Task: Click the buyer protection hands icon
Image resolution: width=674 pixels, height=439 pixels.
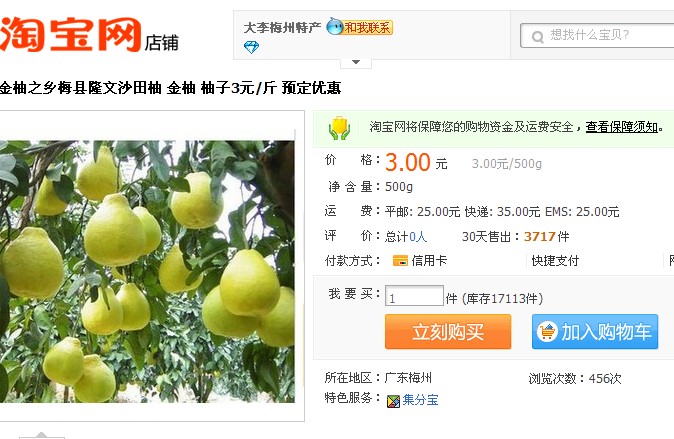Action: pos(339,128)
